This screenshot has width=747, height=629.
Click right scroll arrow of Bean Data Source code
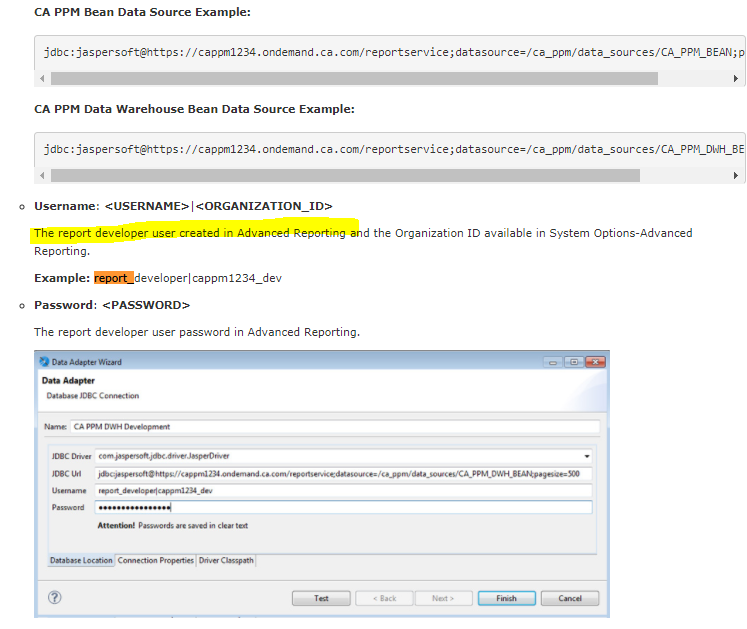click(736, 78)
